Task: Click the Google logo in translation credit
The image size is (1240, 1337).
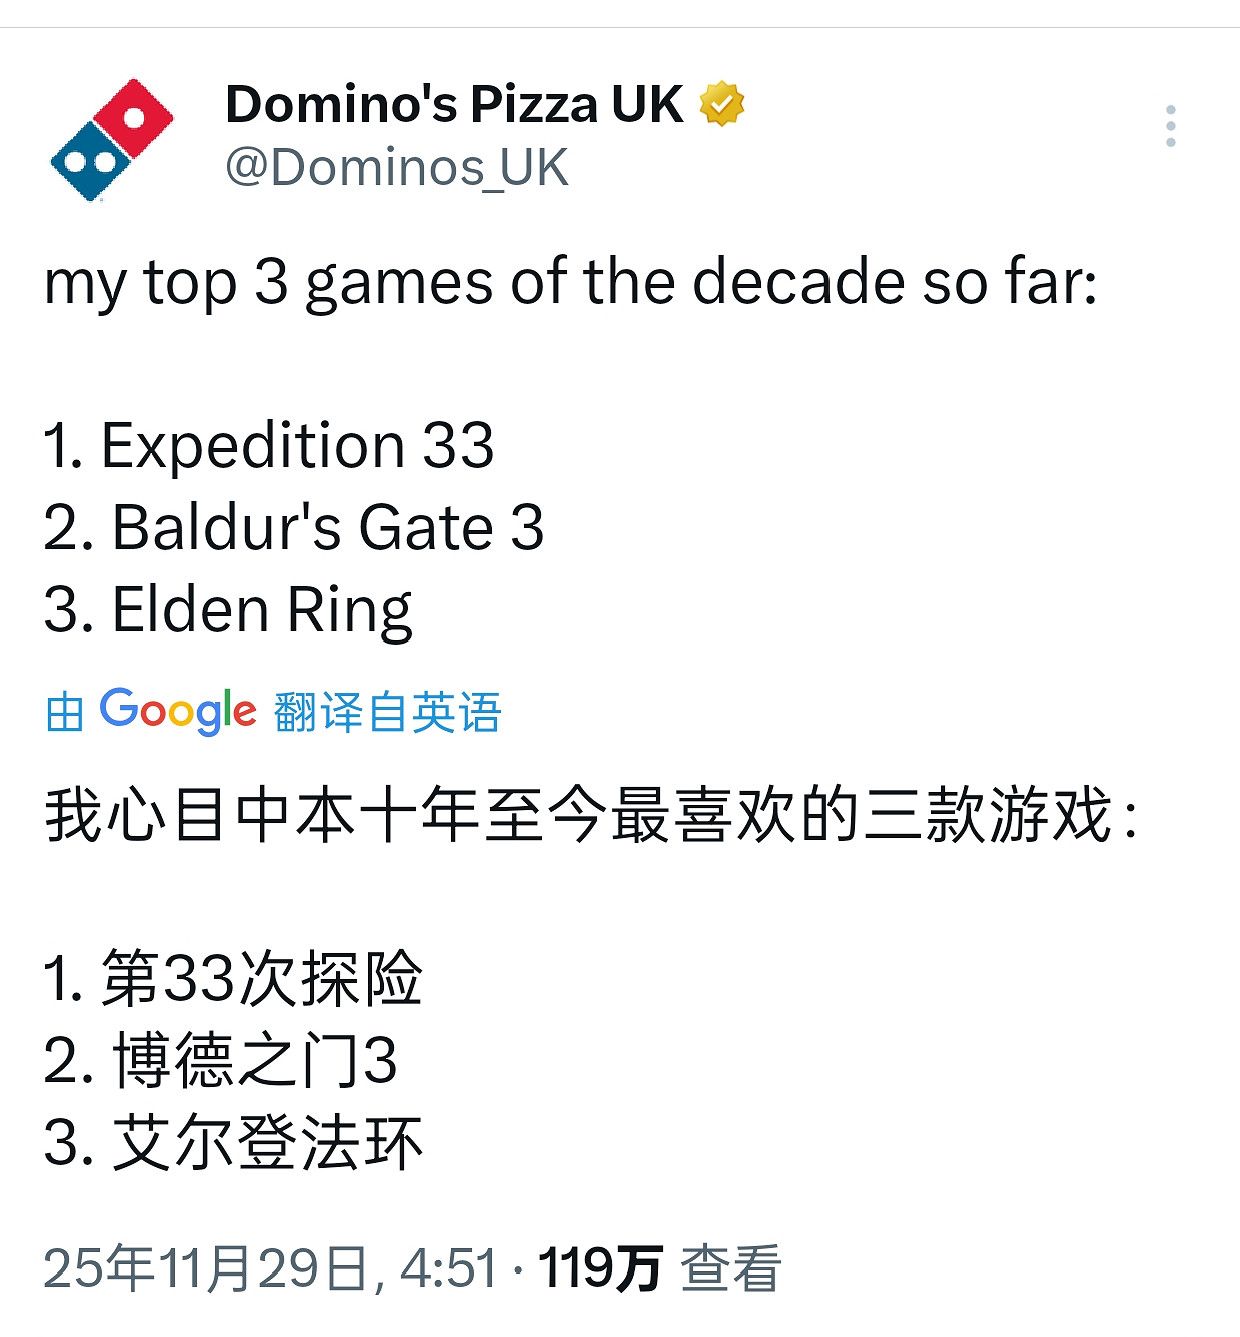Action: (x=178, y=711)
